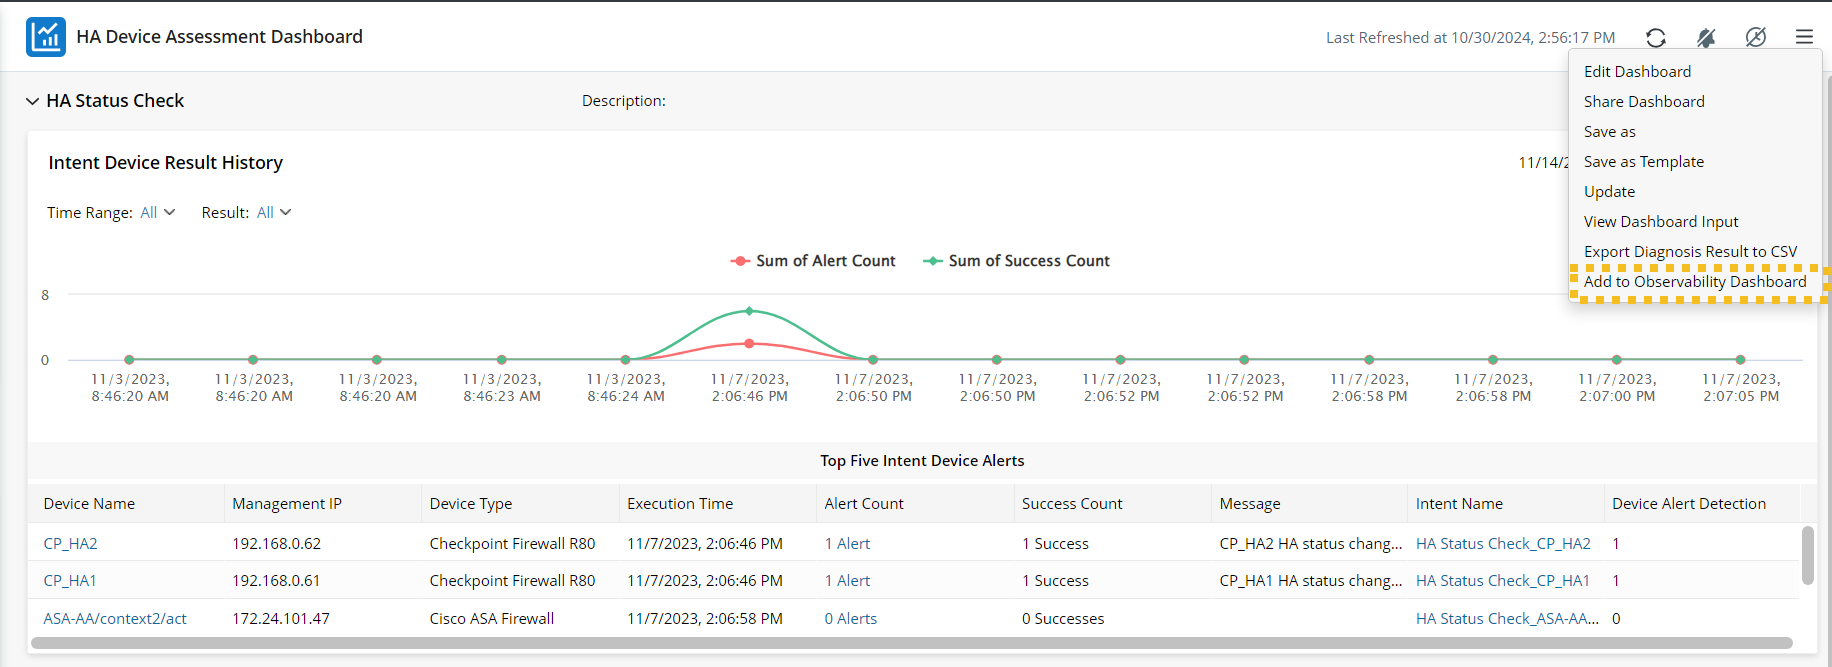Click the HA Device Assessment Dashboard logo icon
Screen dimensions: 1832x667
click(46, 37)
